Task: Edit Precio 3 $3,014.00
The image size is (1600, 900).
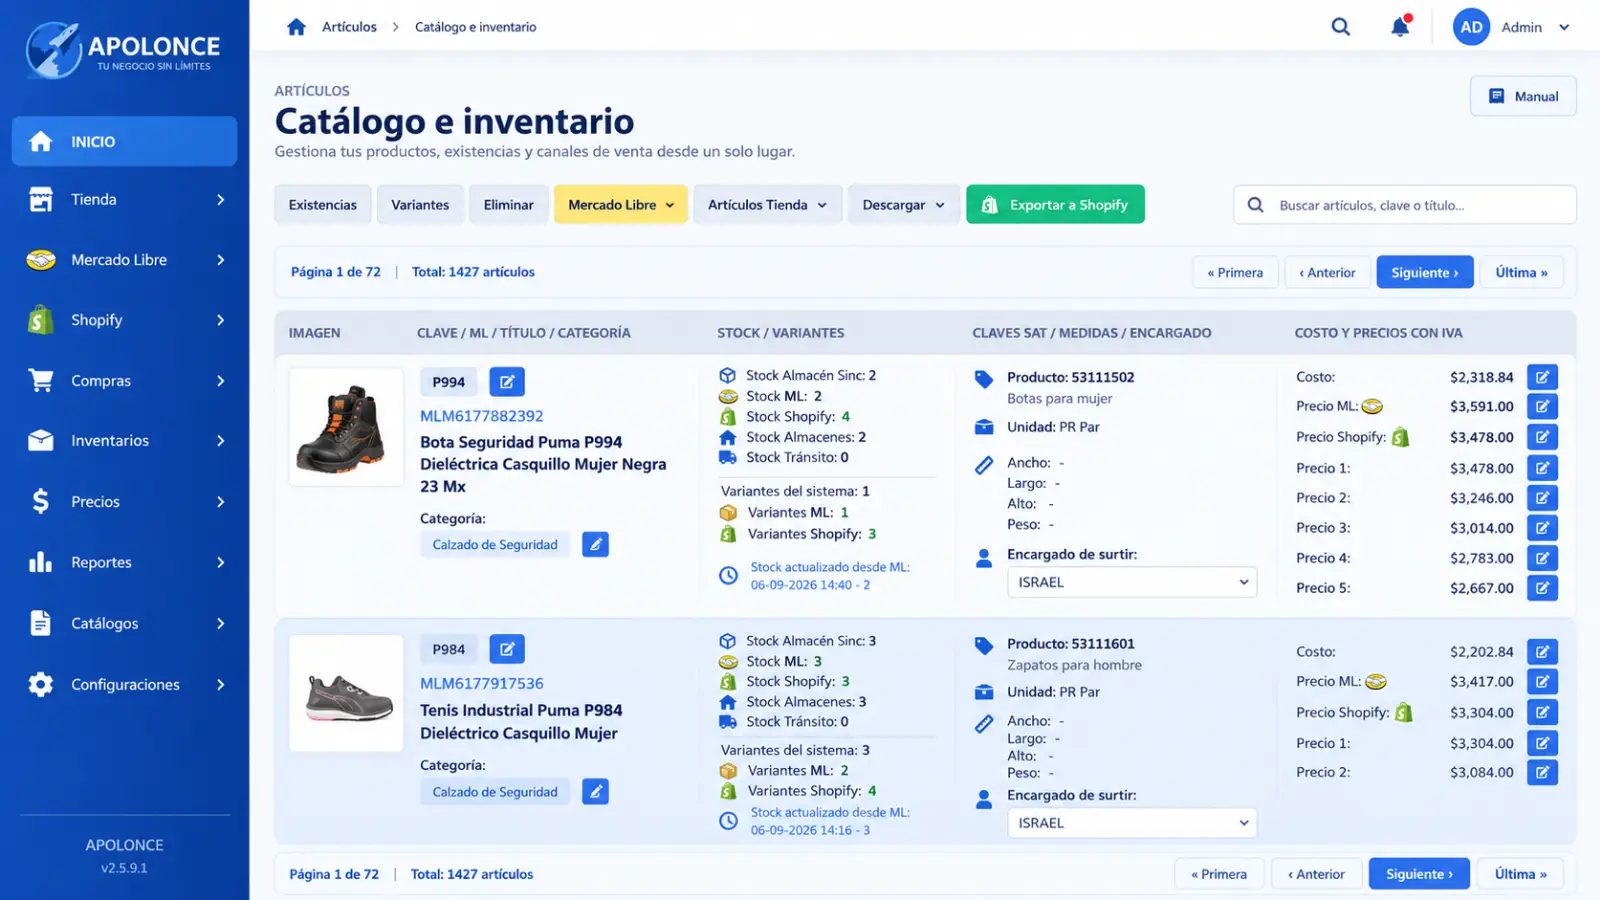Action: pyautogui.click(x=1542, y=528)
